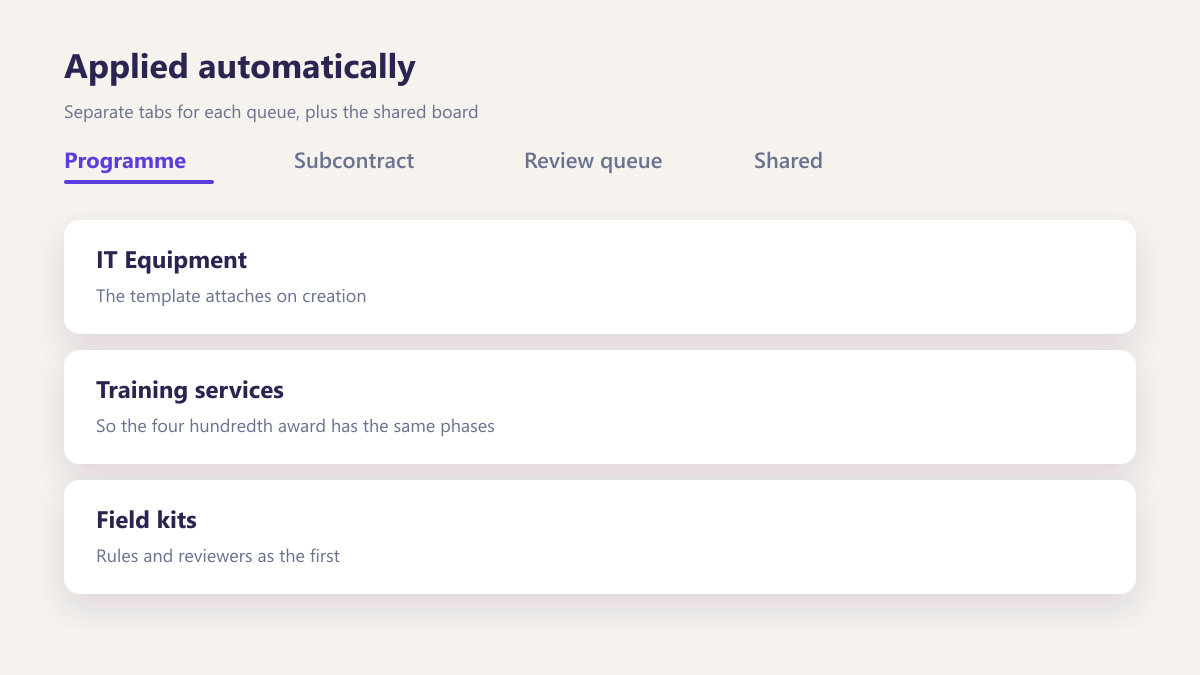Click the Training services title text
This screenshot has height=675, width=1200.
(x=190, y=390)
